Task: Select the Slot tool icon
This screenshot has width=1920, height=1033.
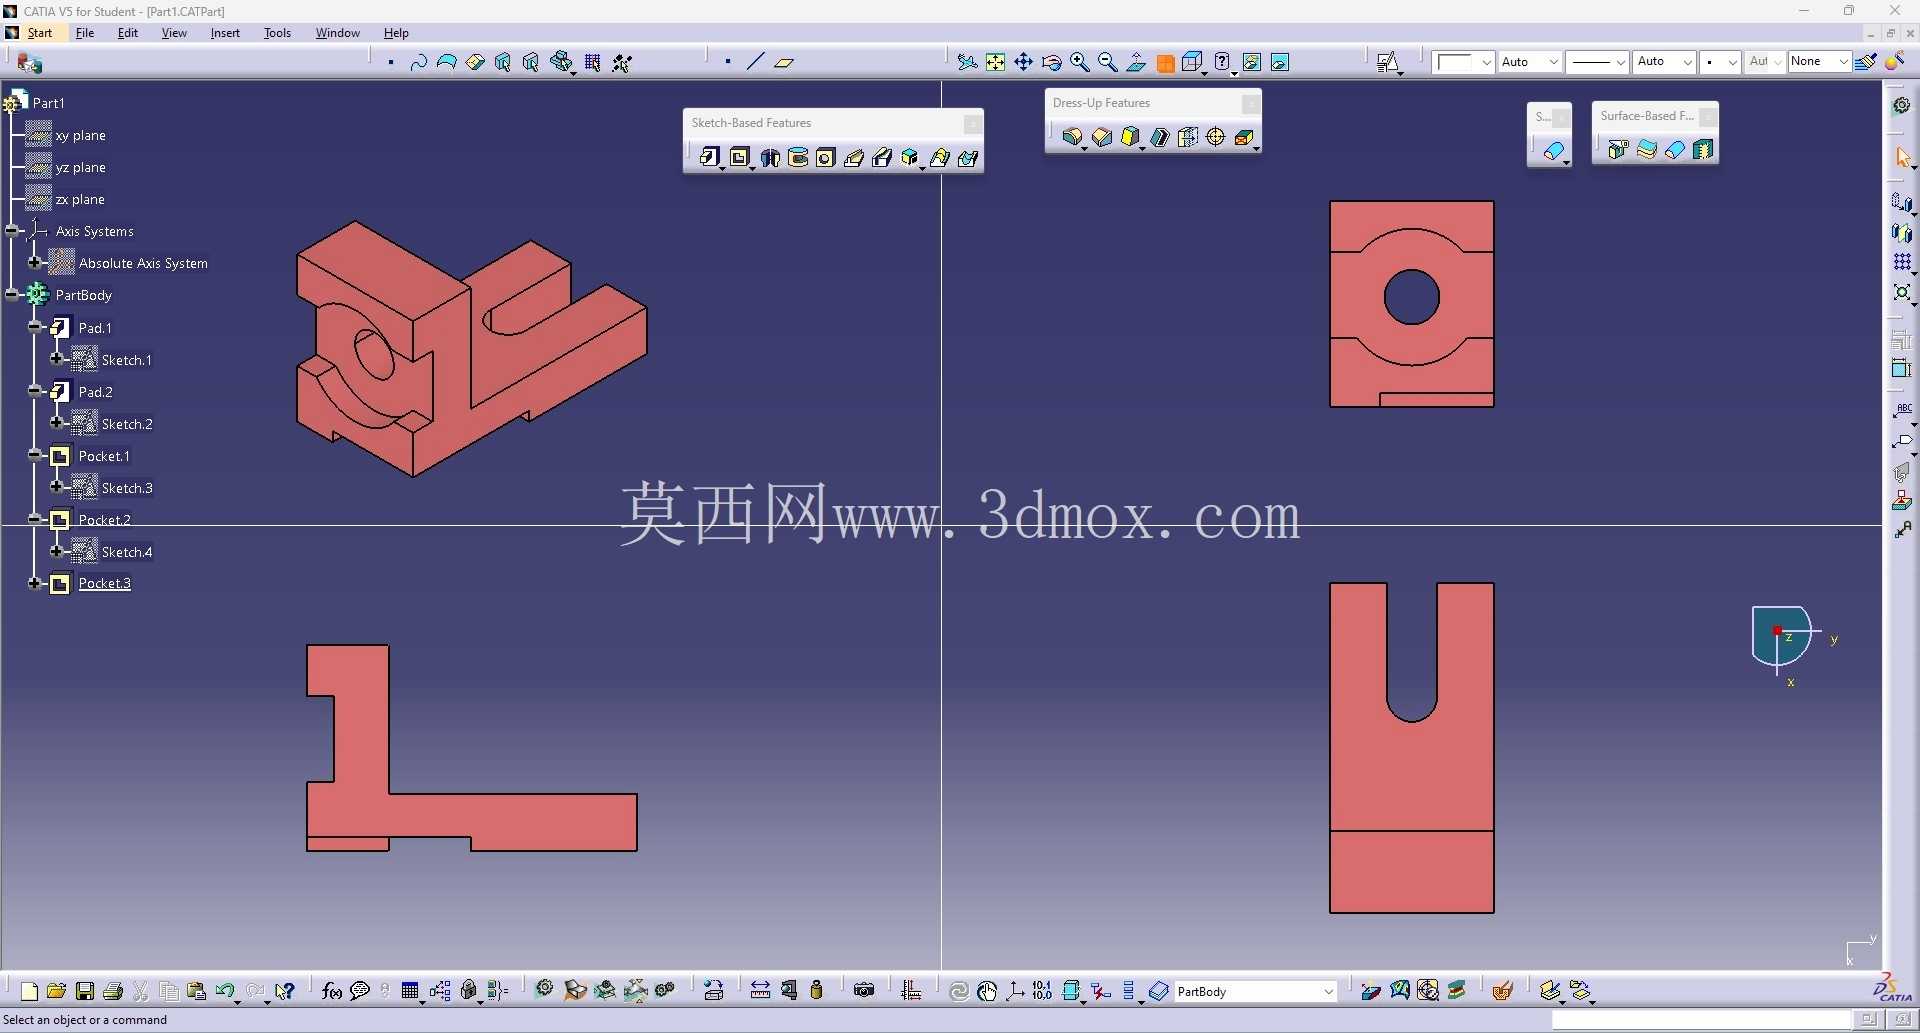Action: [882, 158]
